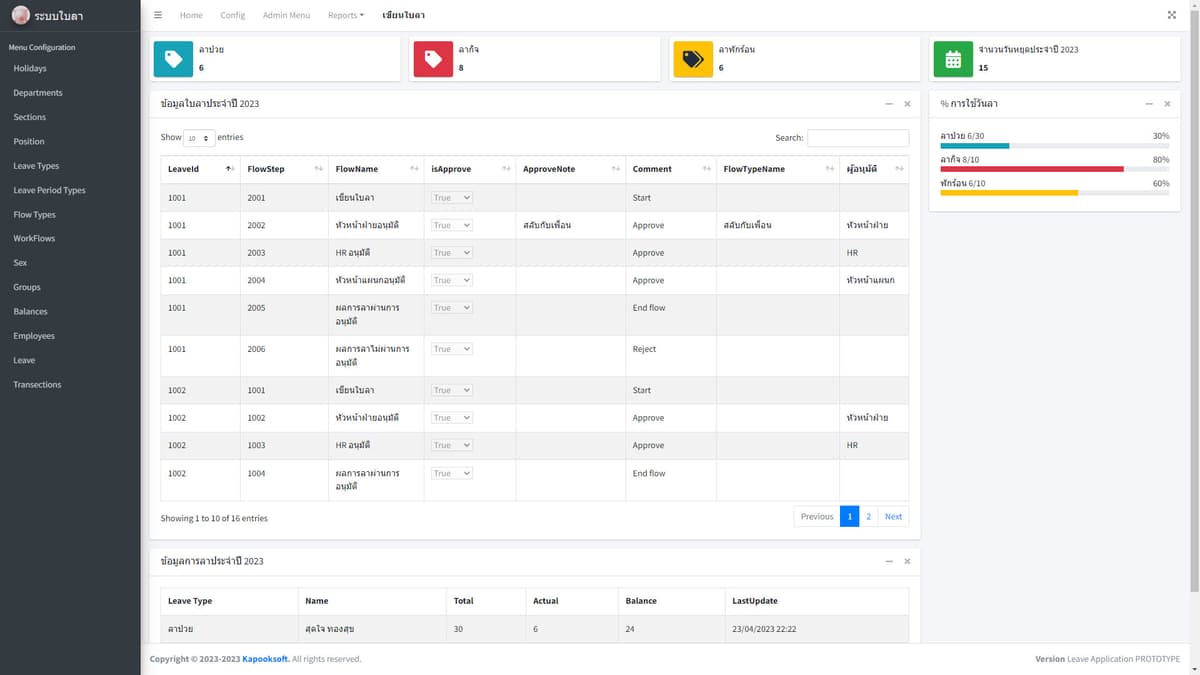The image size is (1200, 675).
Task: Click the red ลากิจ tag icon
Action: [x=433, y=59]
